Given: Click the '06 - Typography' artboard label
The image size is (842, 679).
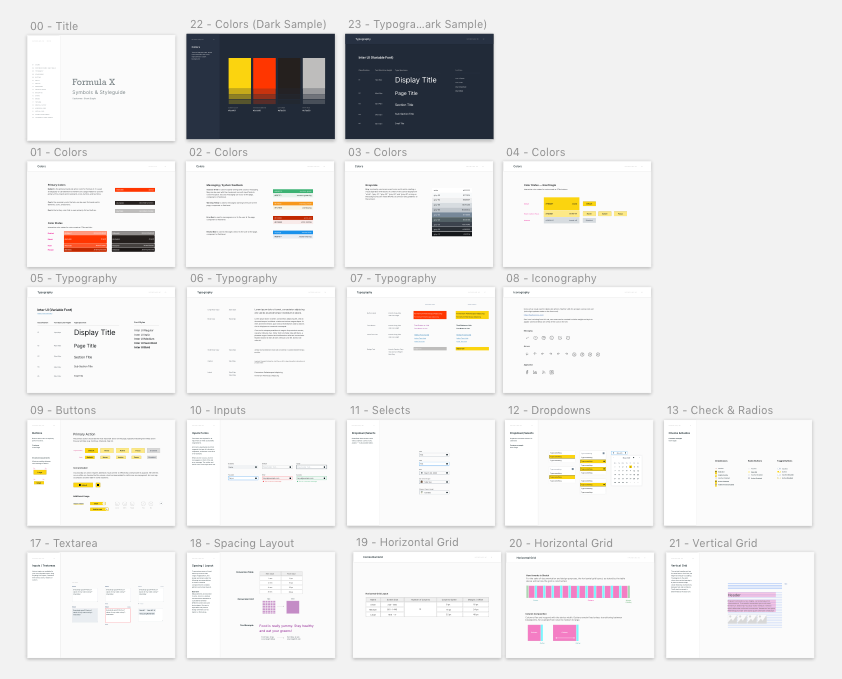Looking at the screenshot, I should click(234, 278).
